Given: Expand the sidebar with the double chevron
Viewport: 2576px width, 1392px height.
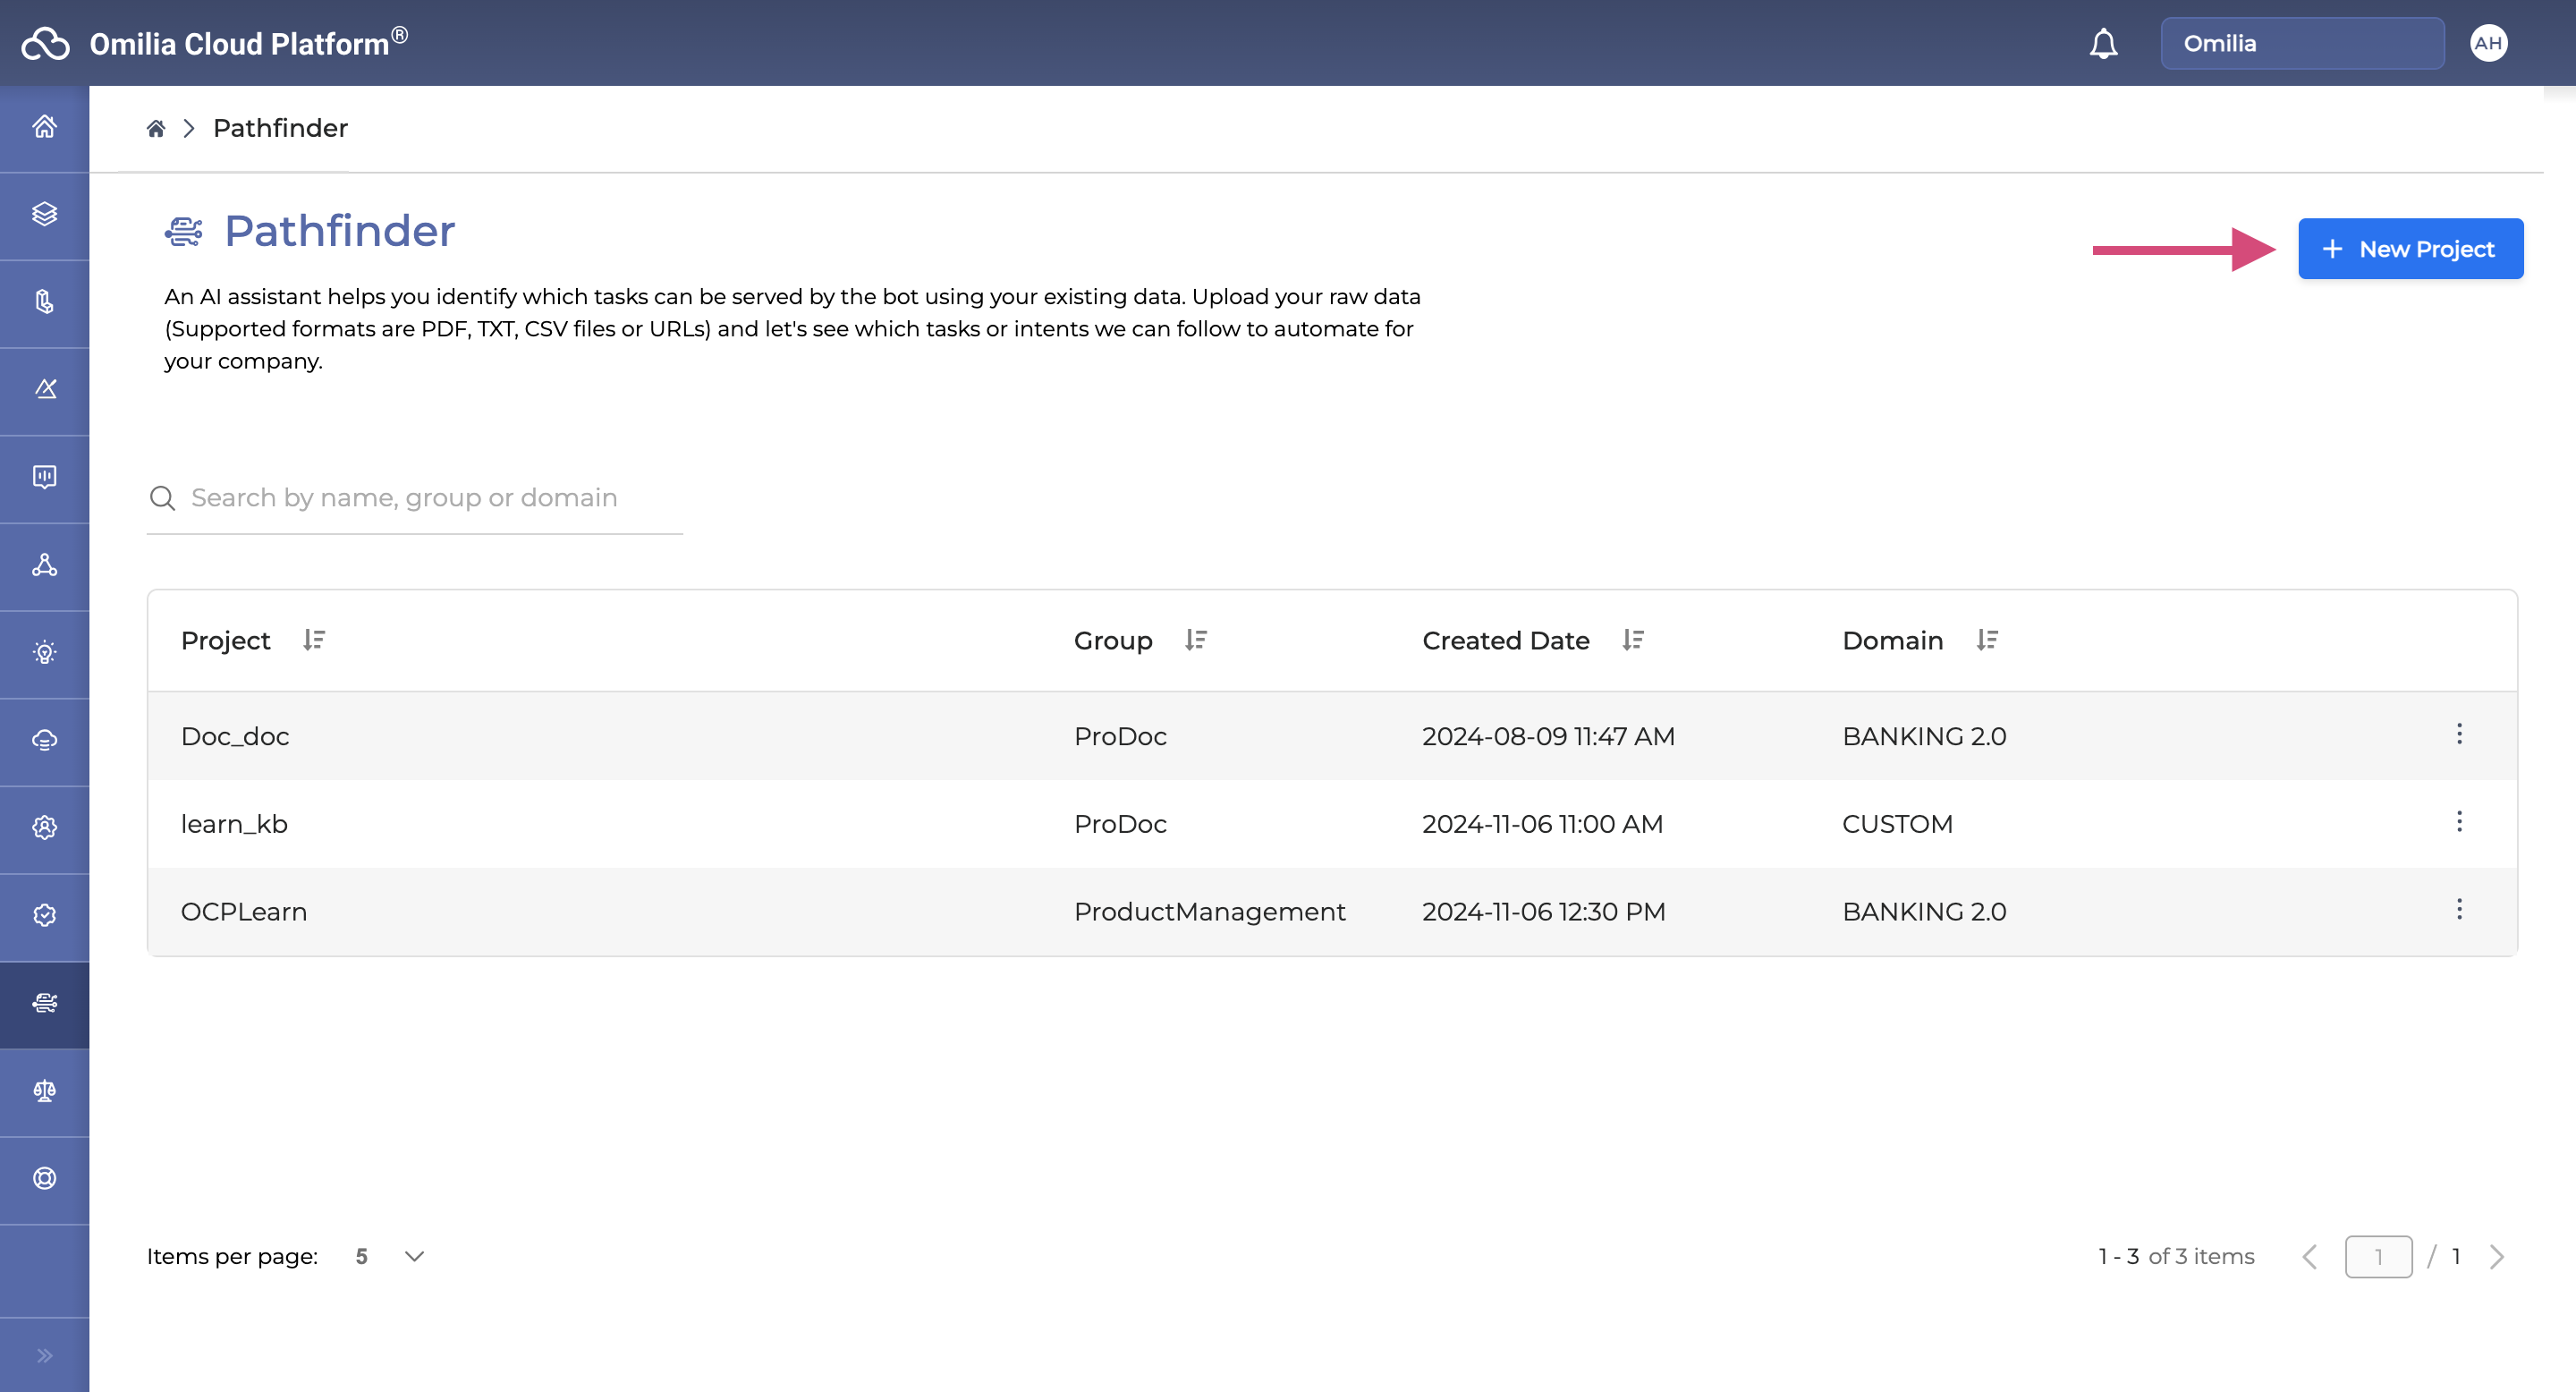Looking at the screenshot, I should [44, 1355].
